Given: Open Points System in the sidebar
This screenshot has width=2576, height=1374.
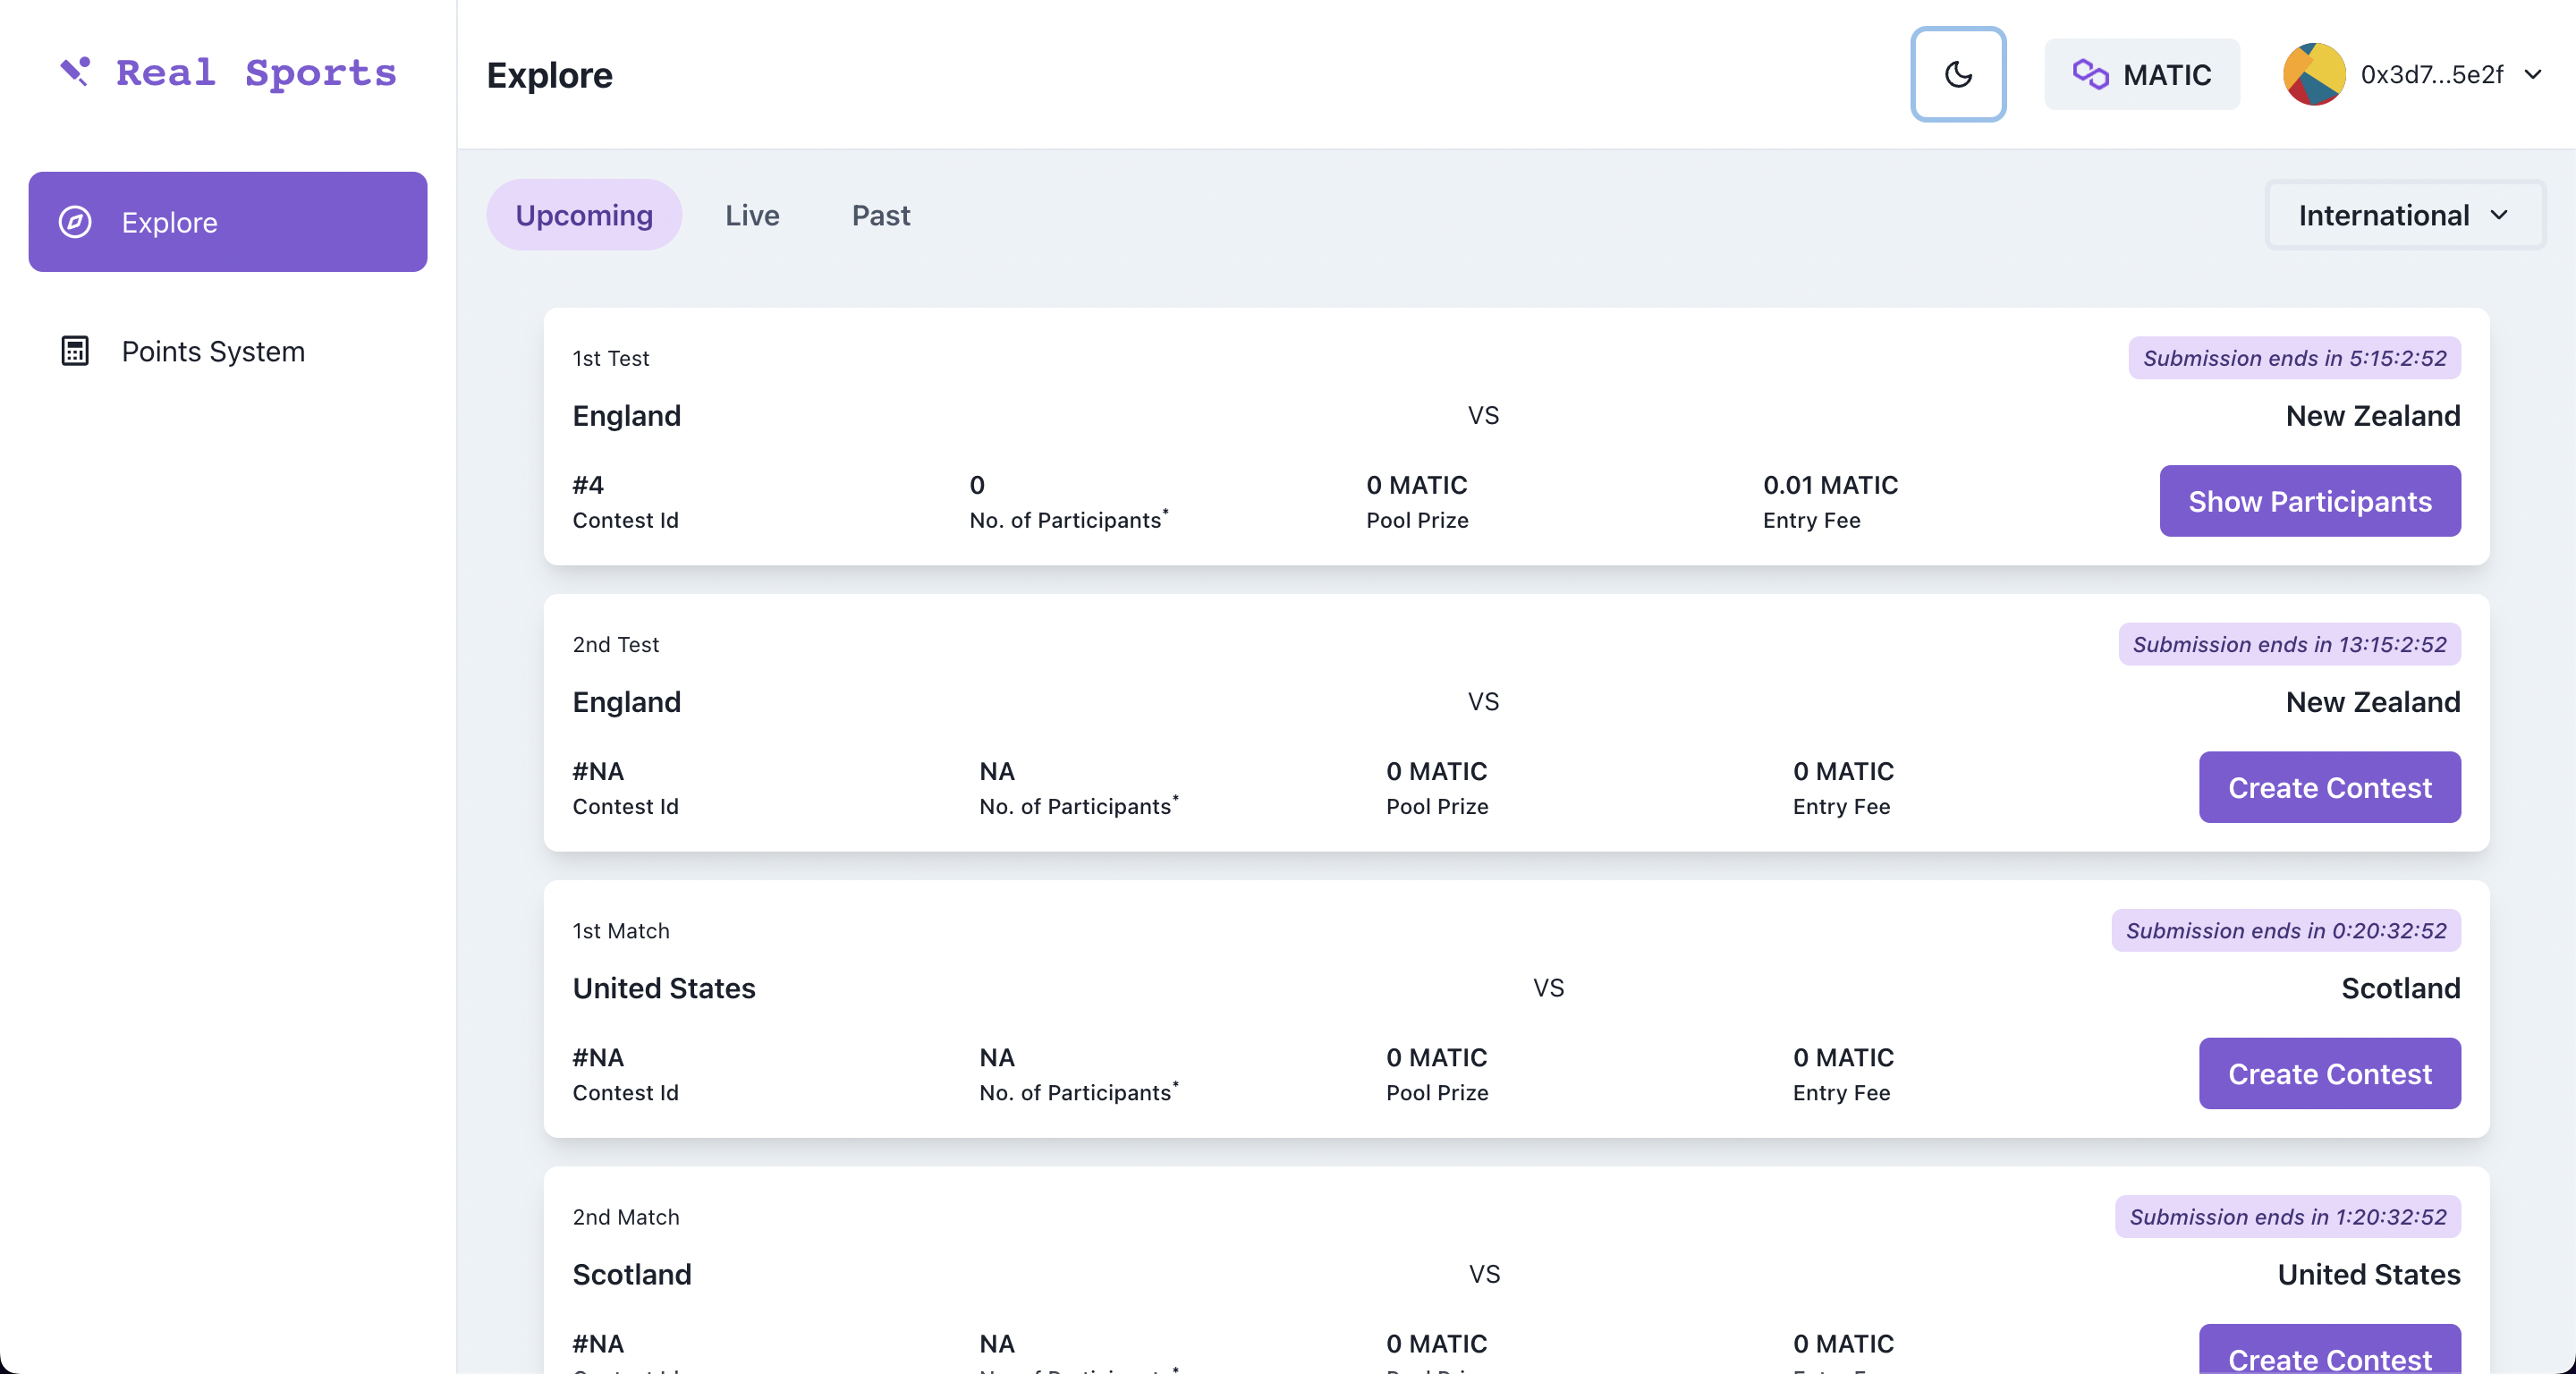Looking at the screenshot, I should tap(212, 351).
